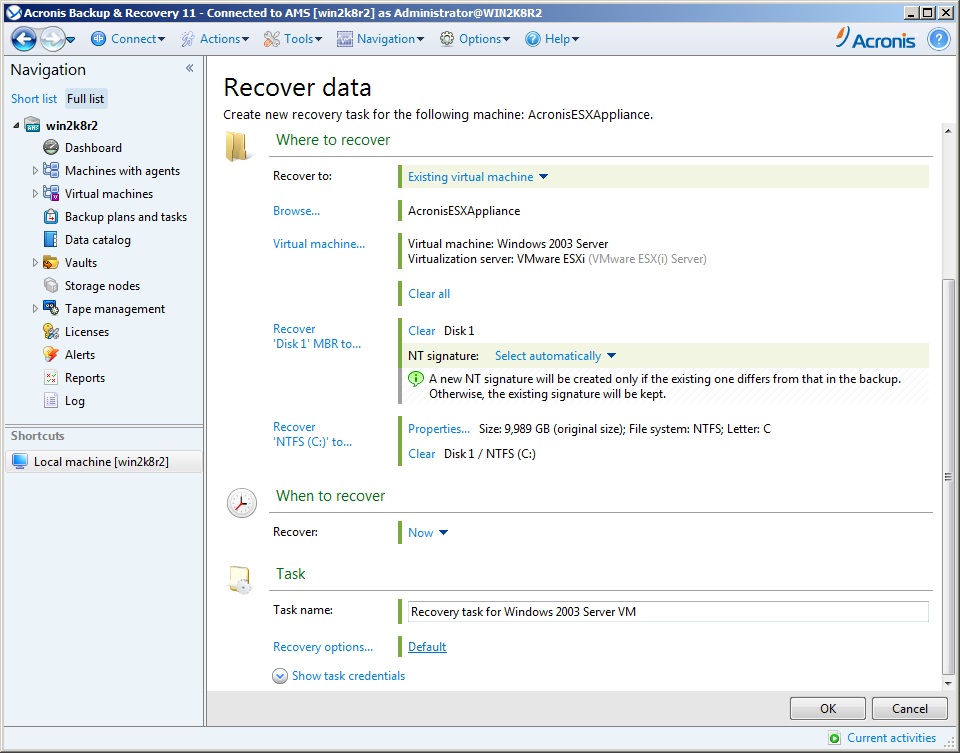Click the Storage nodes icon
This screenshot has height=753, width=960.
point(51,285)
